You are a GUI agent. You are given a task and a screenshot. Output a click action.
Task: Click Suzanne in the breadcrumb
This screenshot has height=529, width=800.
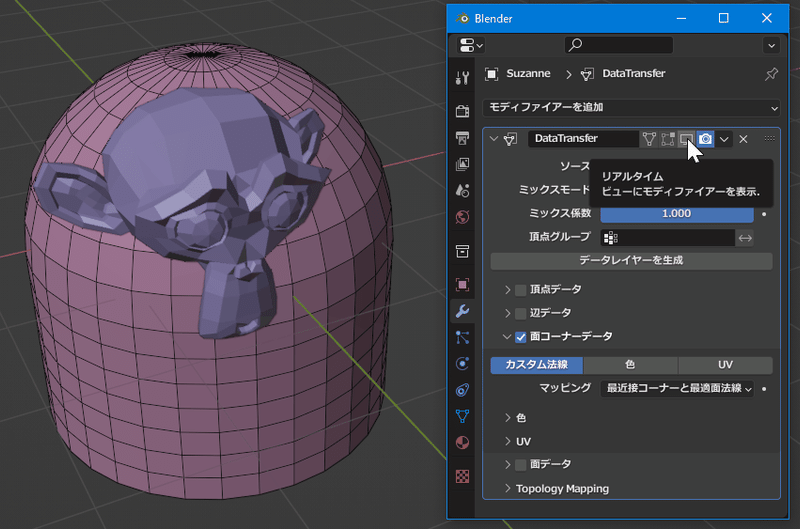pos(528,73)
